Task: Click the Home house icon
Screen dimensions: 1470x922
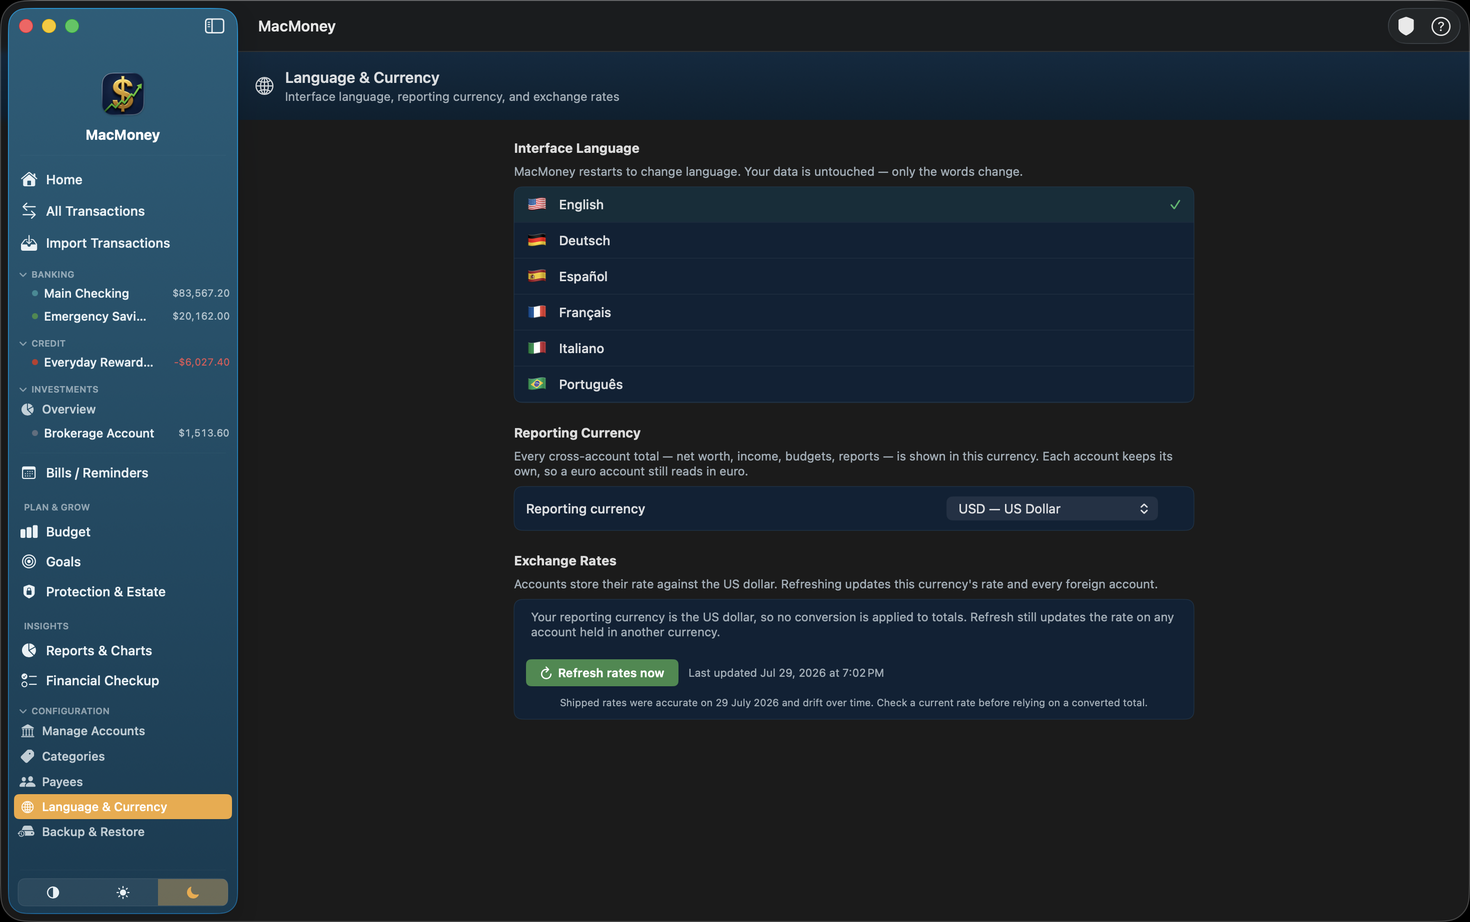Action: pos(29,180)
